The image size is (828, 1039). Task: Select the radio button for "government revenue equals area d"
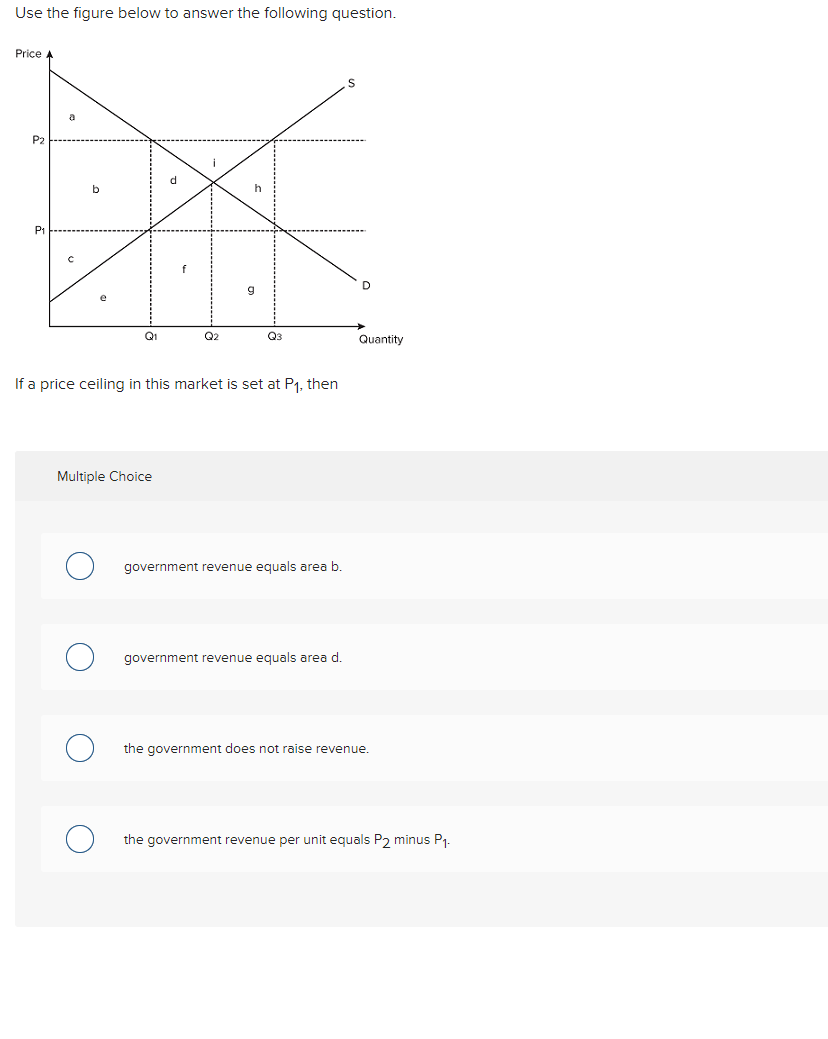80,657
